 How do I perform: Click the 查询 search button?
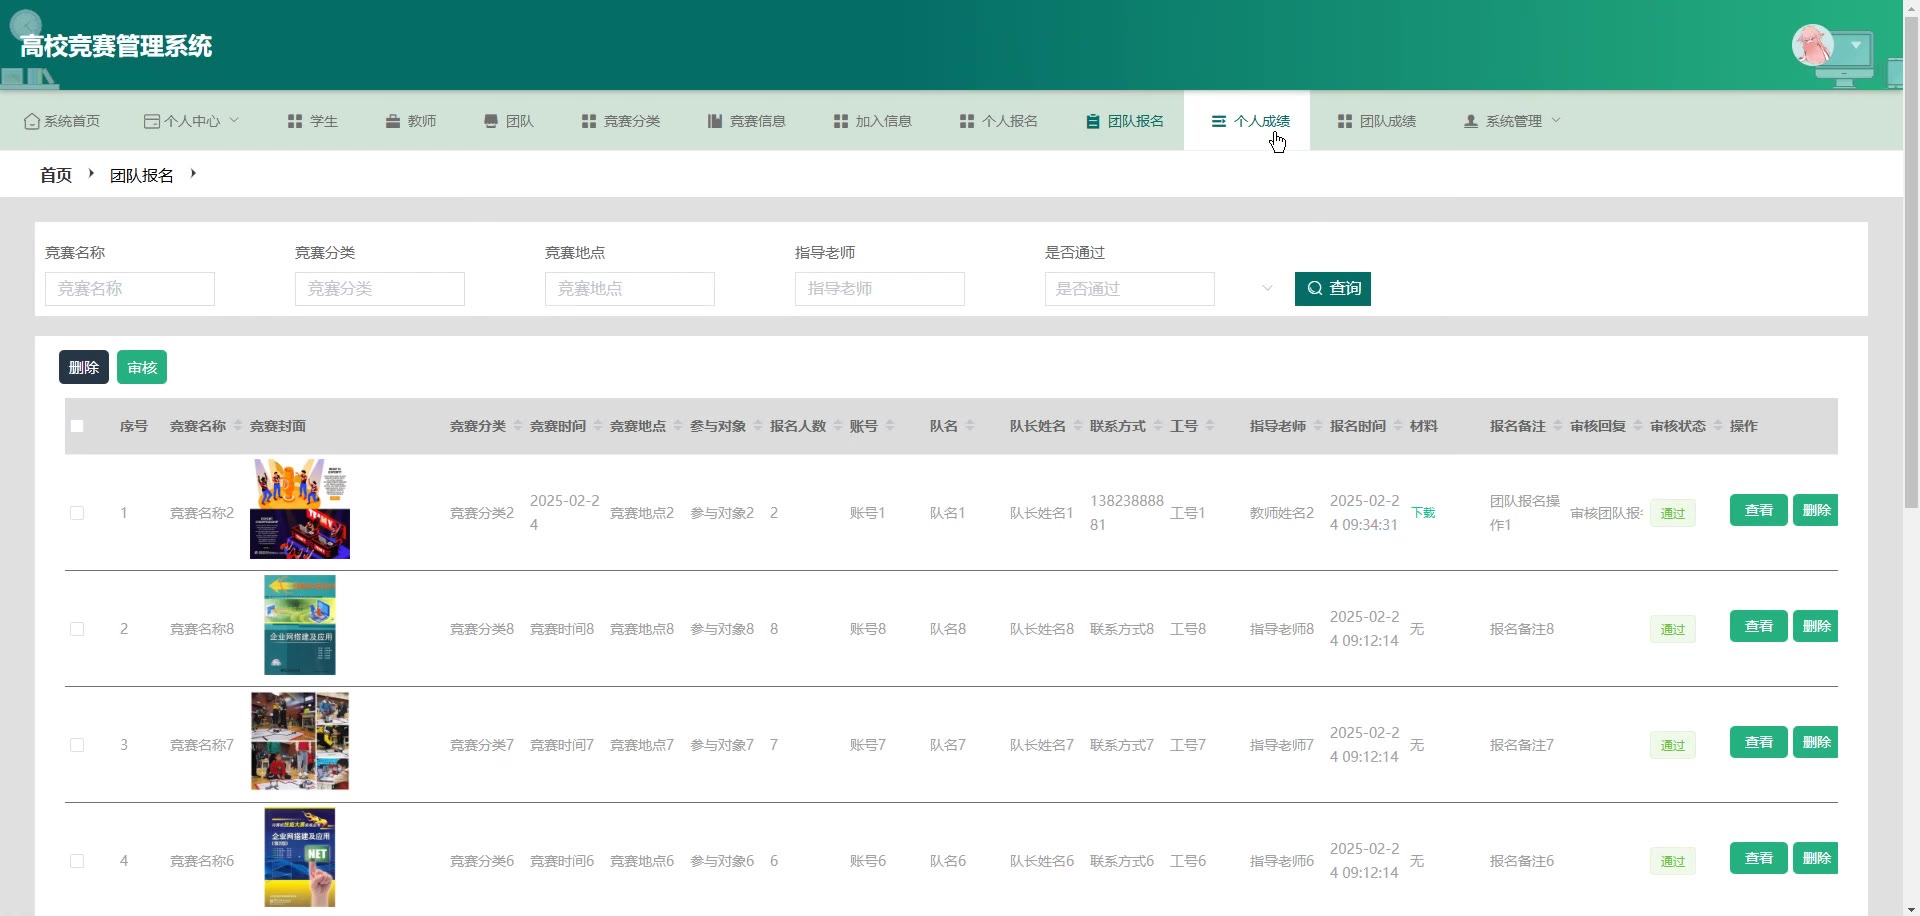tap(1332, 289)
